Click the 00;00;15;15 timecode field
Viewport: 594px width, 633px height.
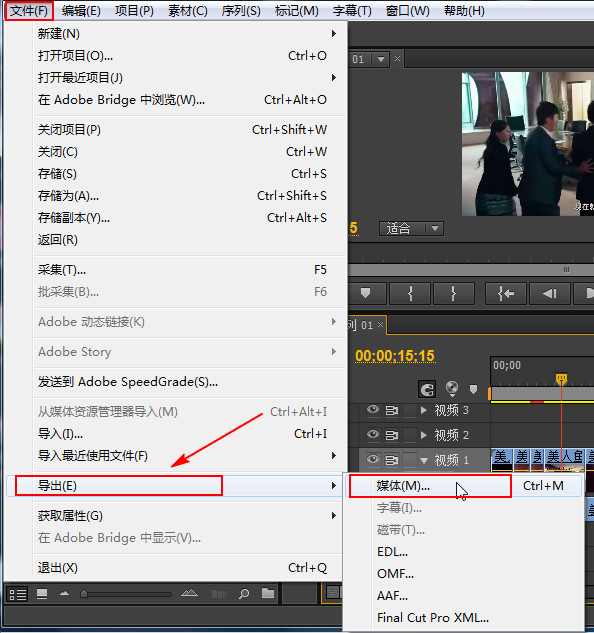tap(395, 356)
